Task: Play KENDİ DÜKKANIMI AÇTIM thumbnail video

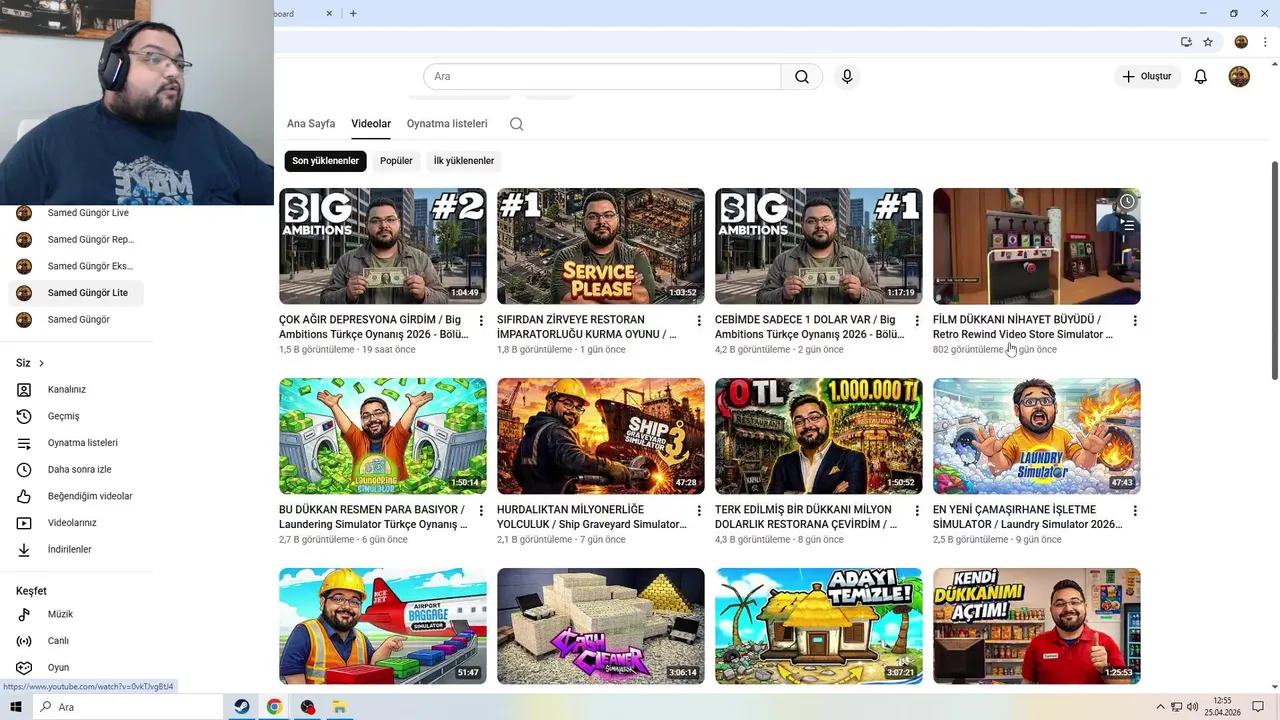Action: pos(1037,626)
